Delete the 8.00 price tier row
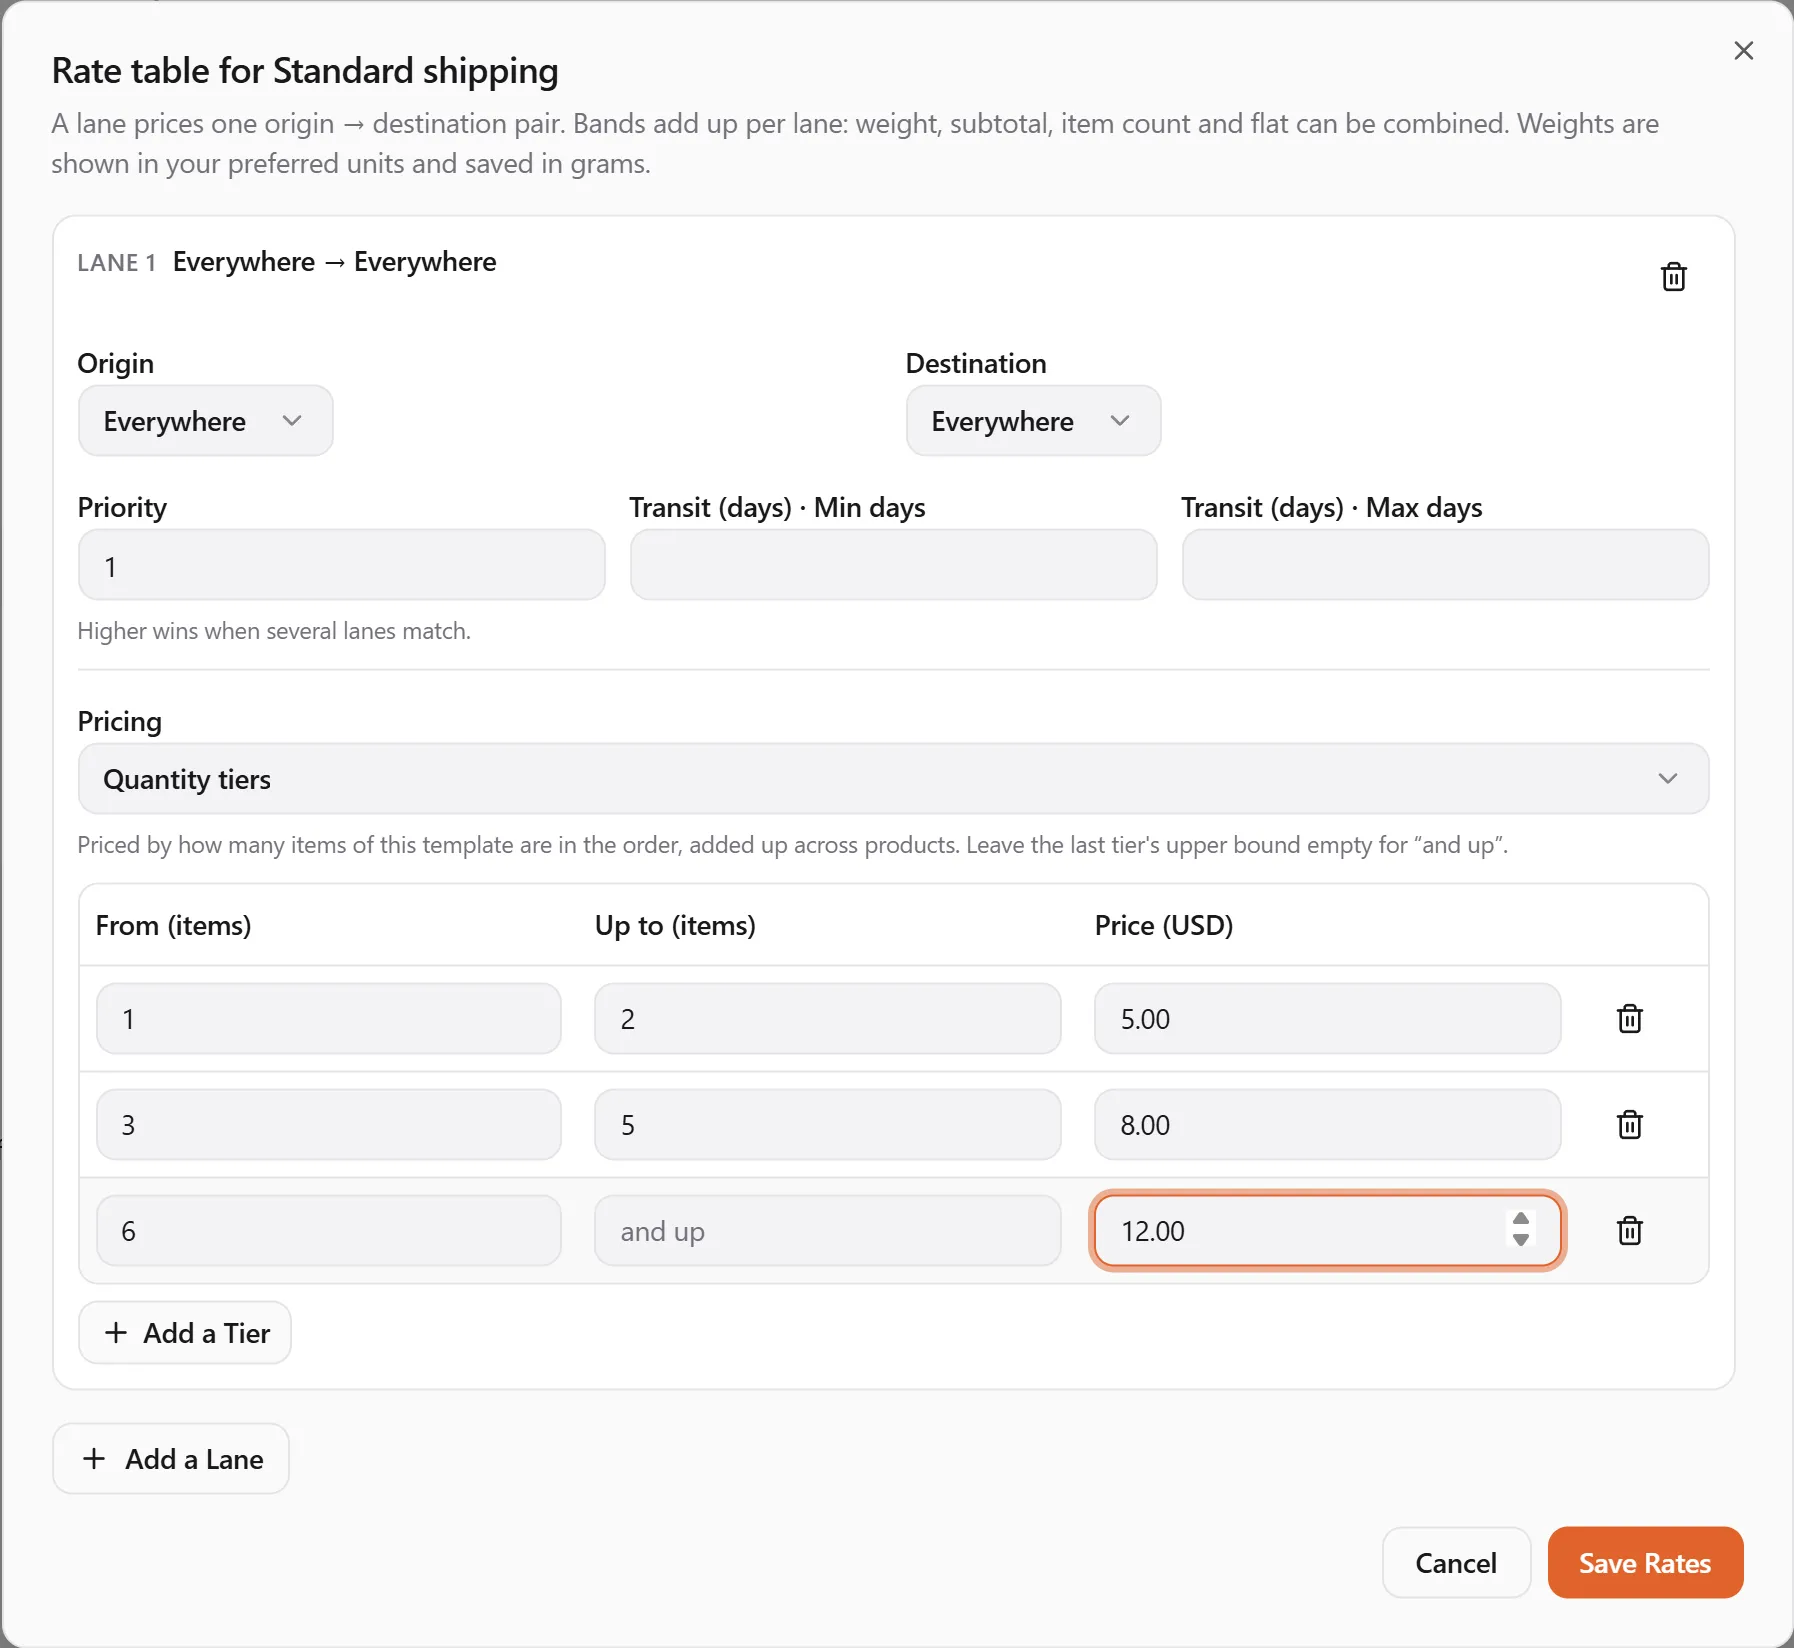The image size is (1794, 1648). (x=1629, y=1125)
